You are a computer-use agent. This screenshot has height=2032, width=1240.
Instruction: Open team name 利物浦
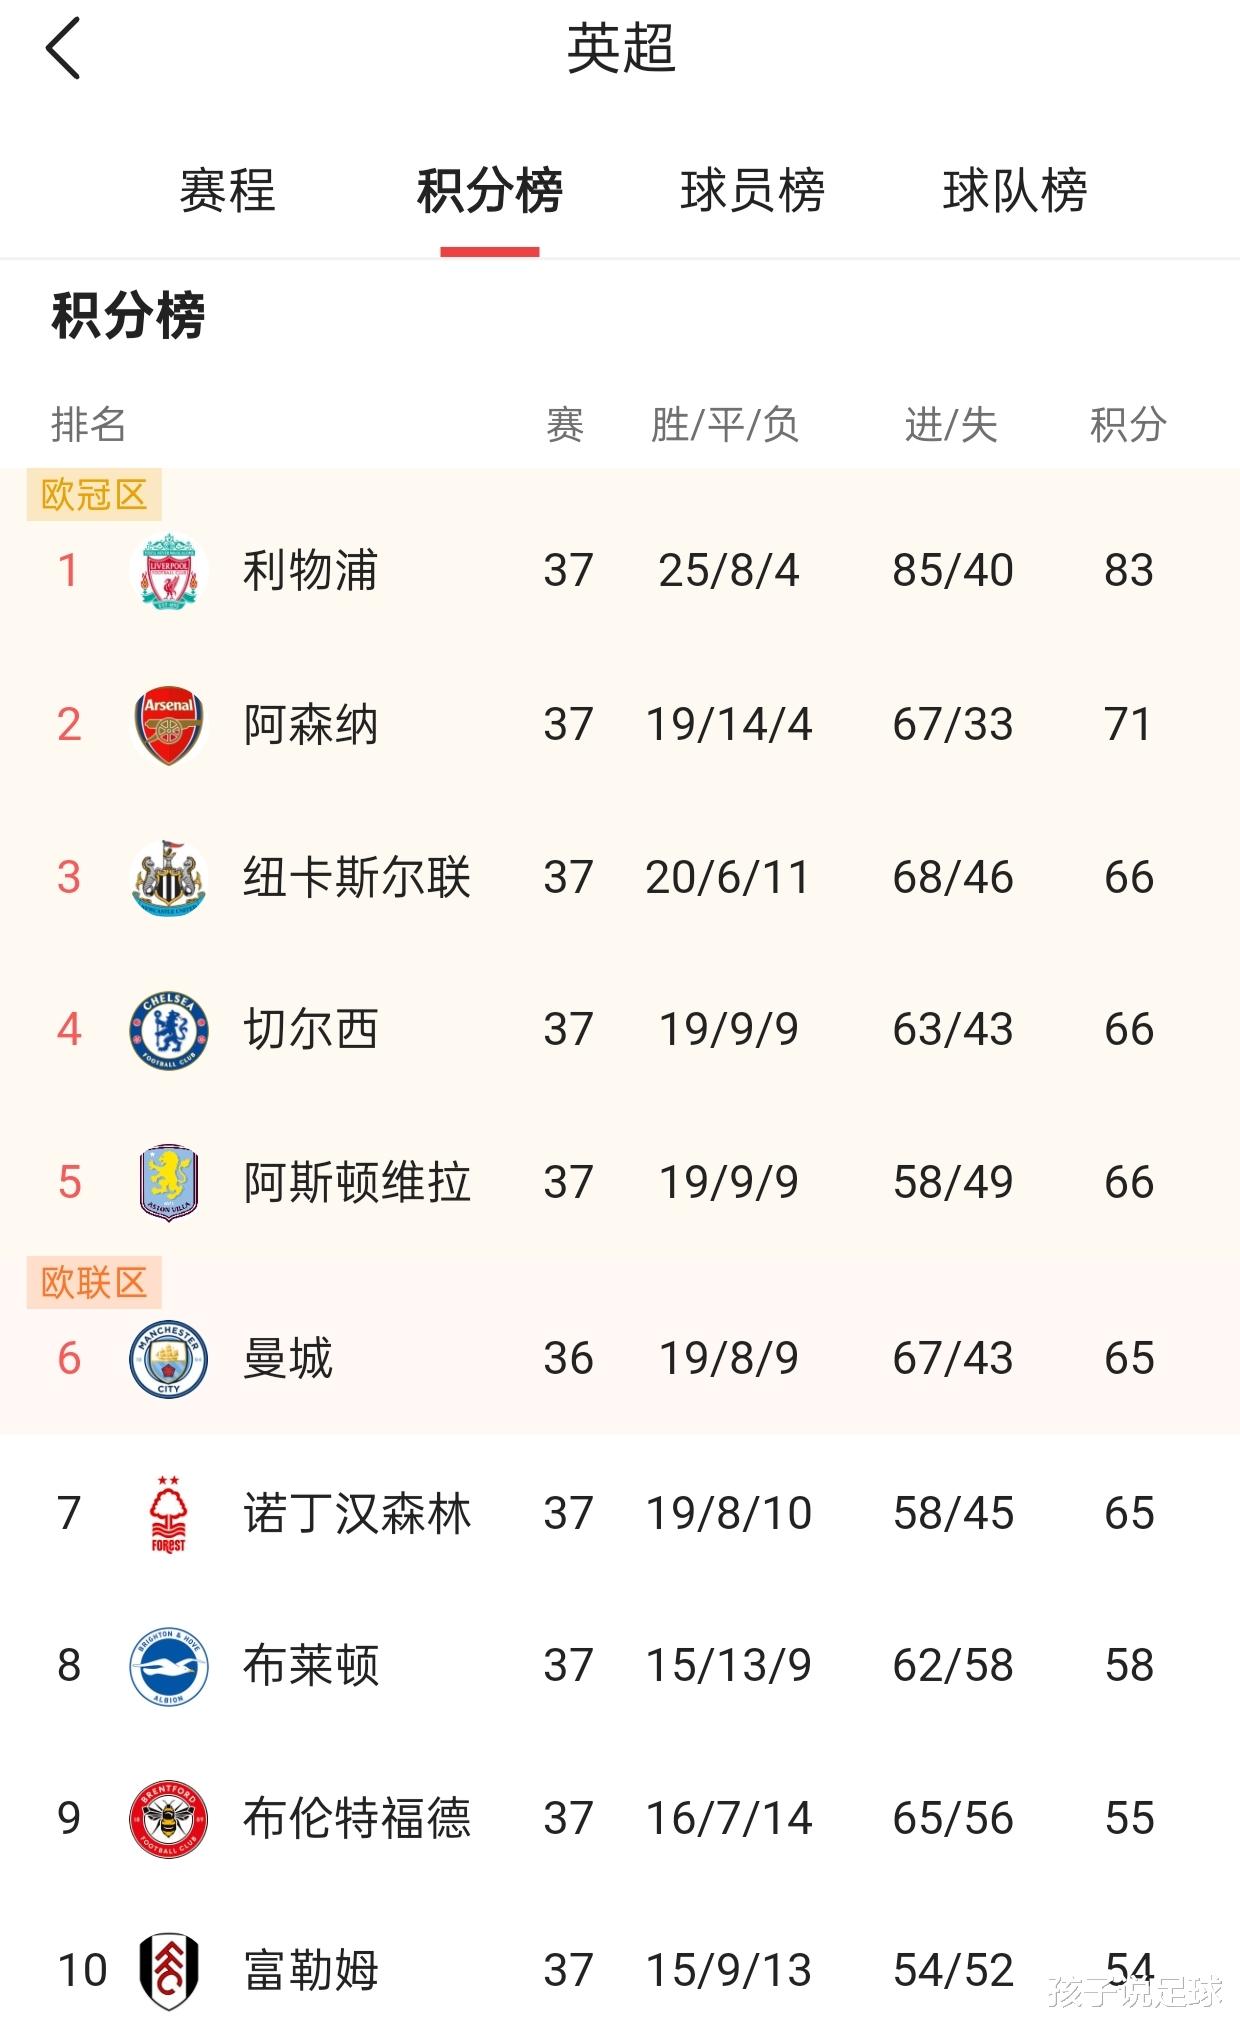point(310,571)
